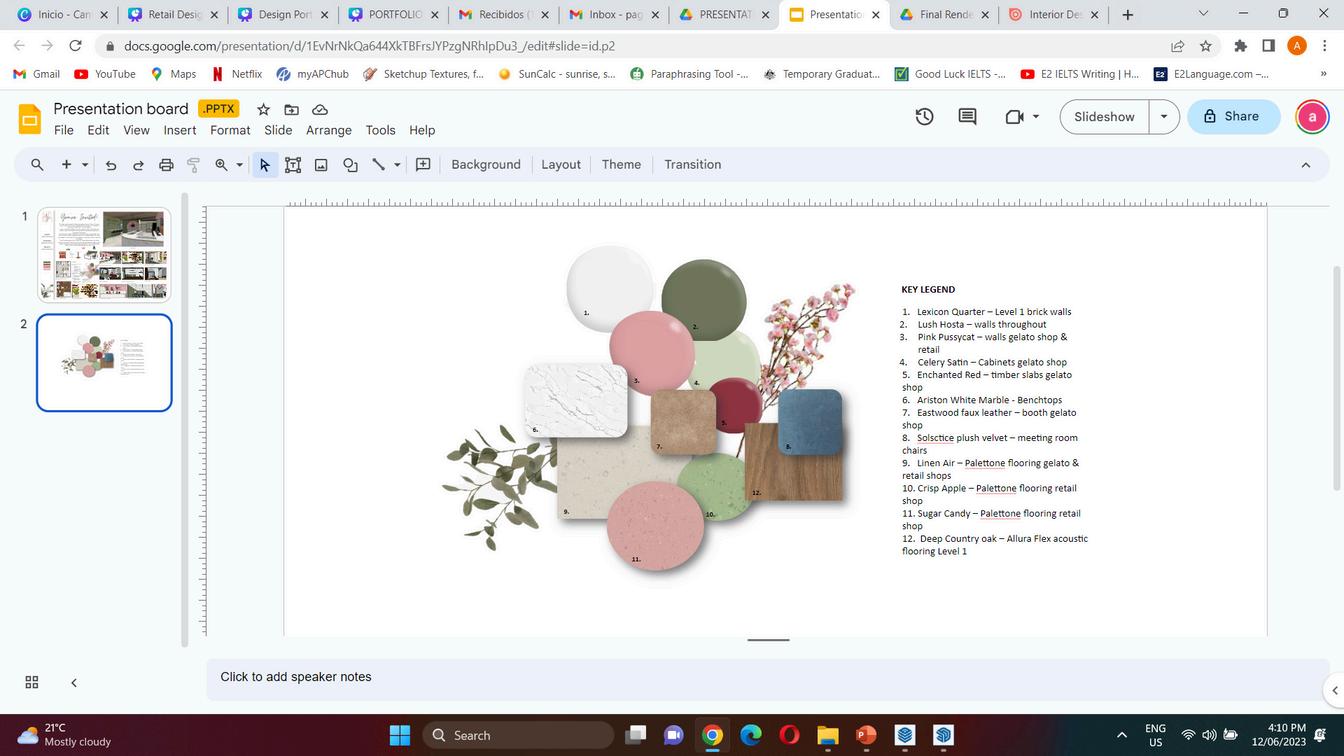Select slide 1 thumbnail in filmstrip
This screenshot has width=1344, height=756.
tap(104, 254)
